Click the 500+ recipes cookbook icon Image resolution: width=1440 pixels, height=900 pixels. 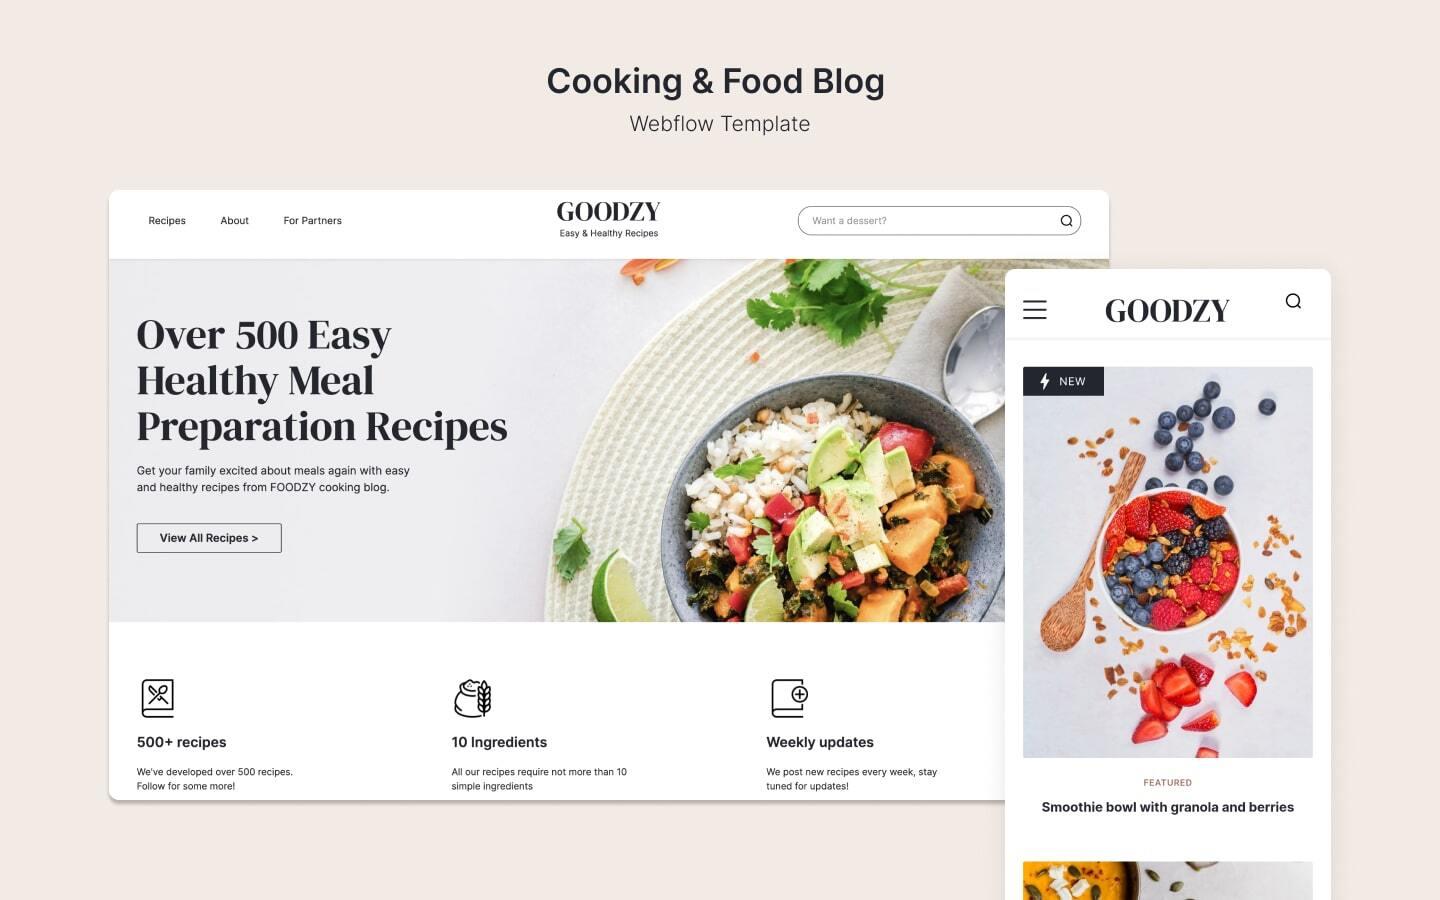[157, 698]
